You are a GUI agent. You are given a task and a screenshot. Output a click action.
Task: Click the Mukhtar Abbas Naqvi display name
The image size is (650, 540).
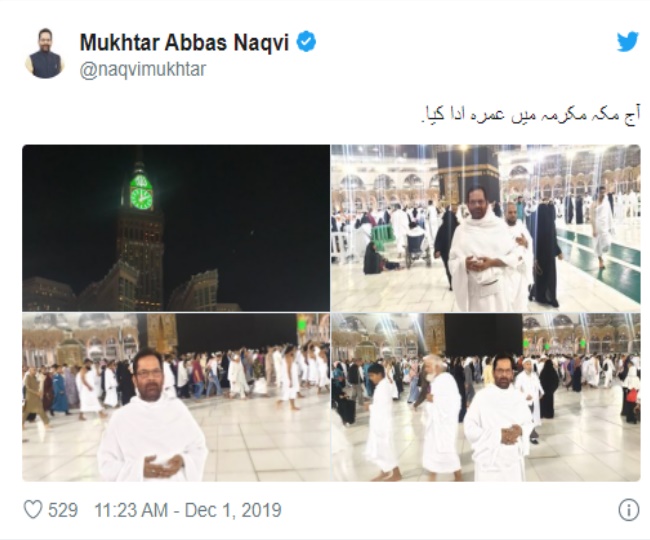click(x=184, y=43)
